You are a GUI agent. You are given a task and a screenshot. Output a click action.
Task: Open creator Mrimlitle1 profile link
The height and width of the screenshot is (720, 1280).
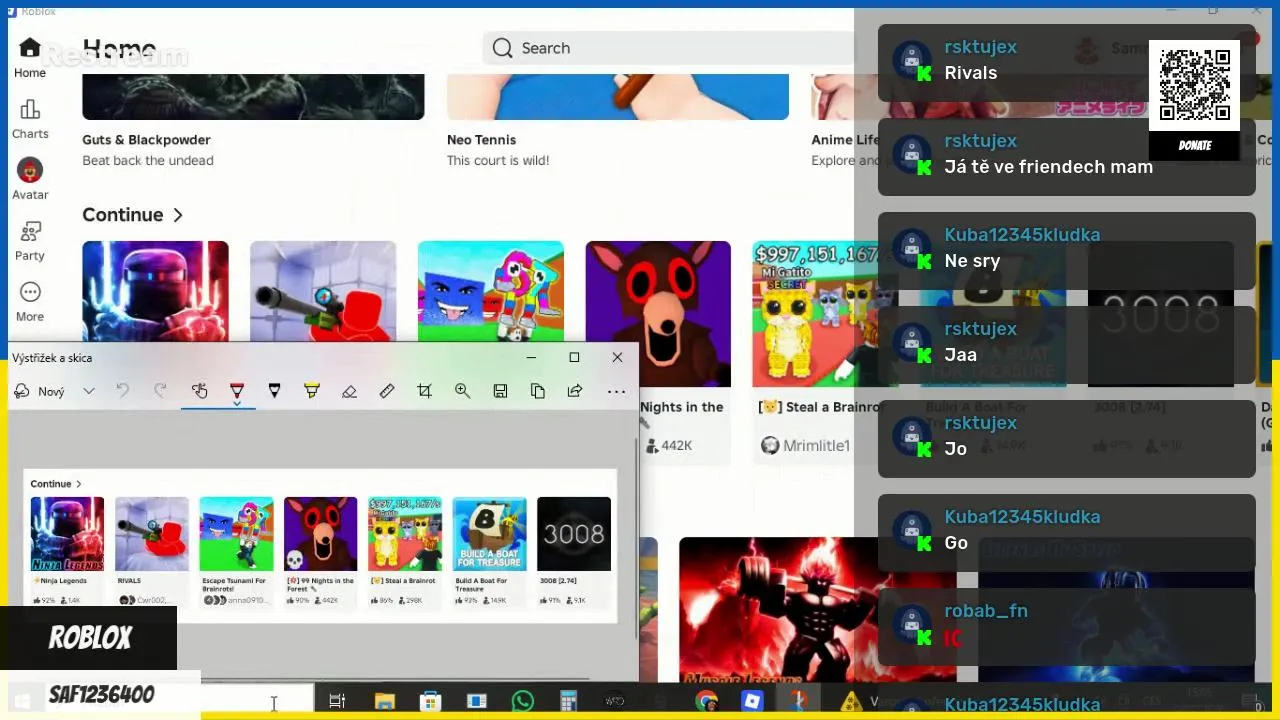[x=816, y=446]
